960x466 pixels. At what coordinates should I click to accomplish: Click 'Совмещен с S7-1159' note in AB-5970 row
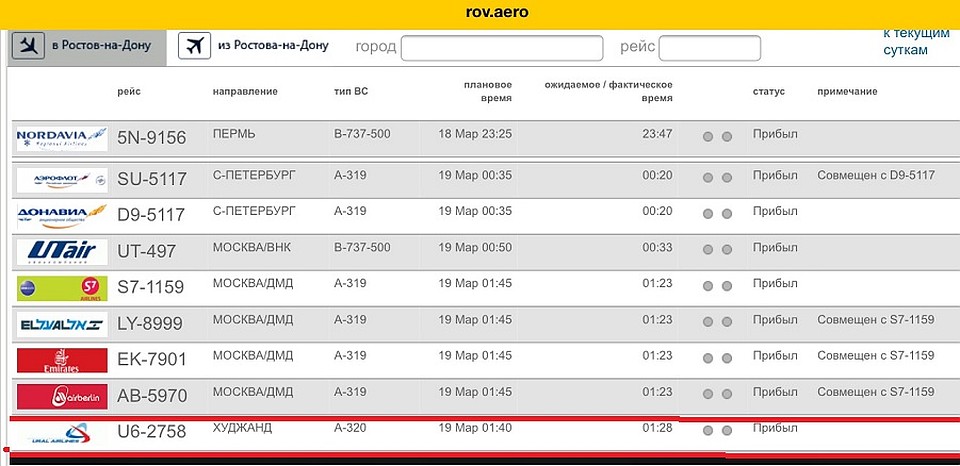[876, 392]
